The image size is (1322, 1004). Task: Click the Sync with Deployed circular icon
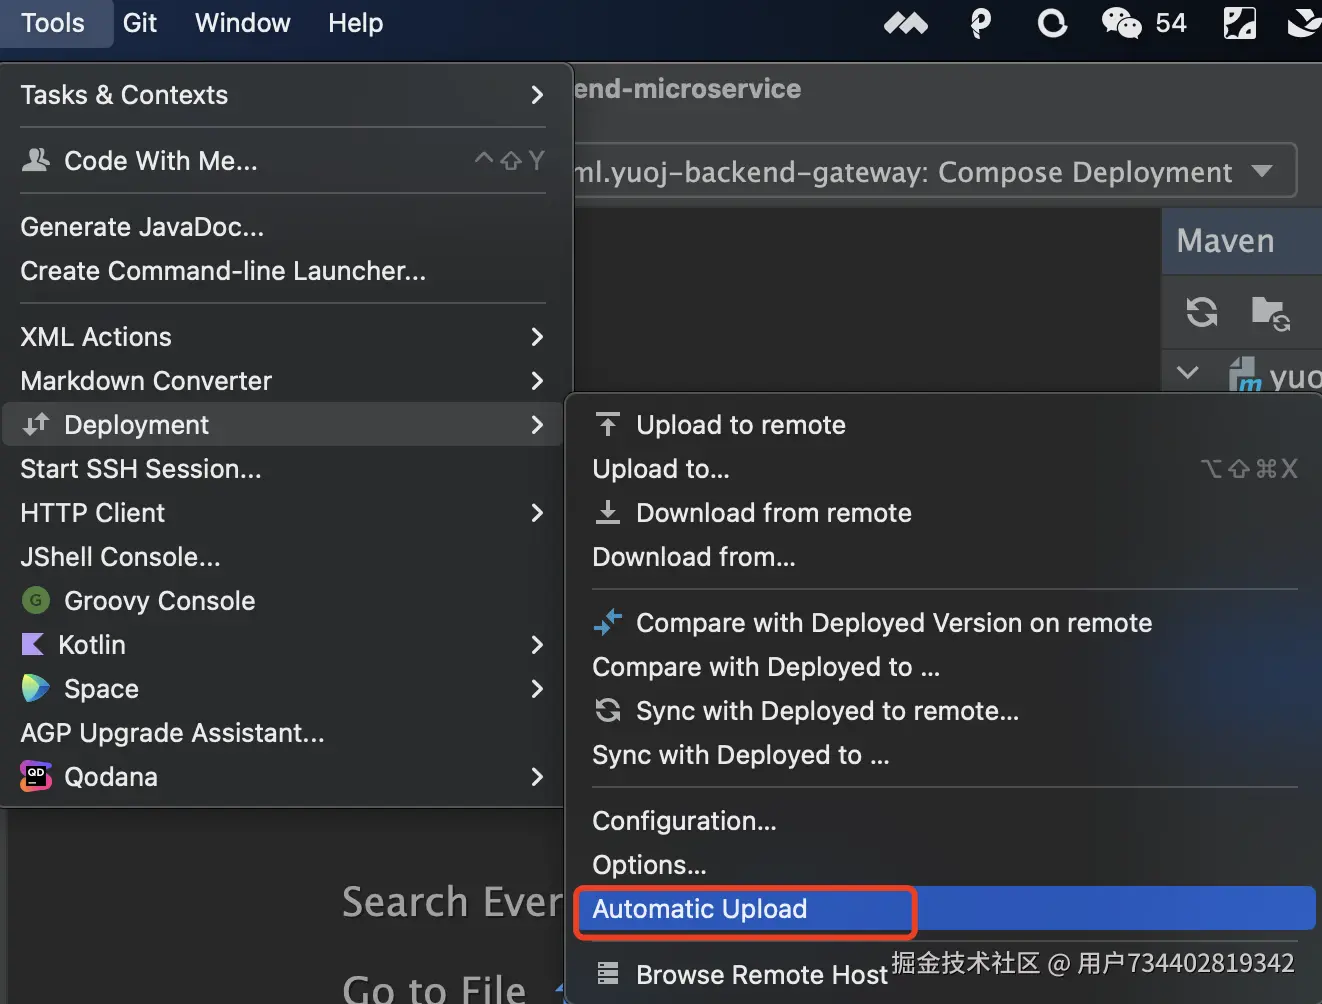(608, 711)
